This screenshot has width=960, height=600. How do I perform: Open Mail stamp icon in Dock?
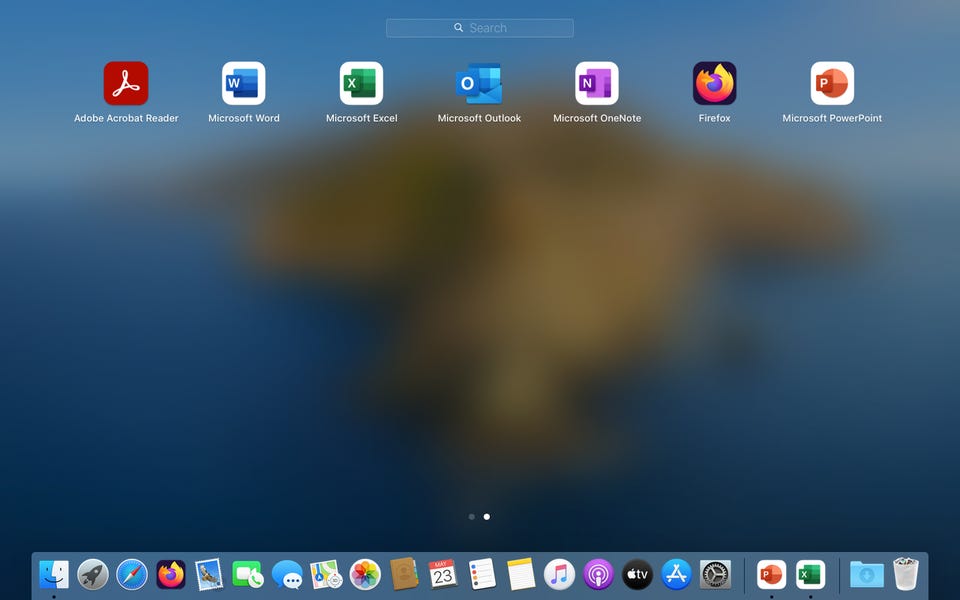pos(209,575)
